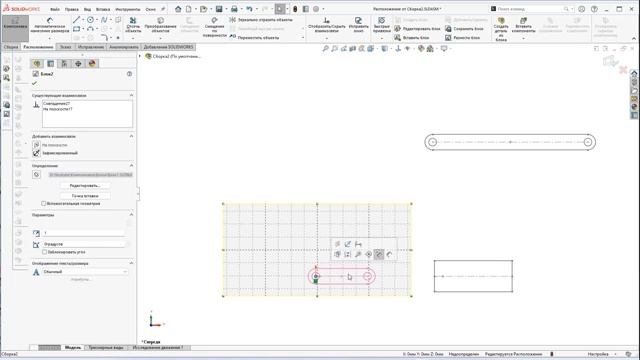
Task: Collapse the Parameters (Параметры) section
Action: click(131, 215)
